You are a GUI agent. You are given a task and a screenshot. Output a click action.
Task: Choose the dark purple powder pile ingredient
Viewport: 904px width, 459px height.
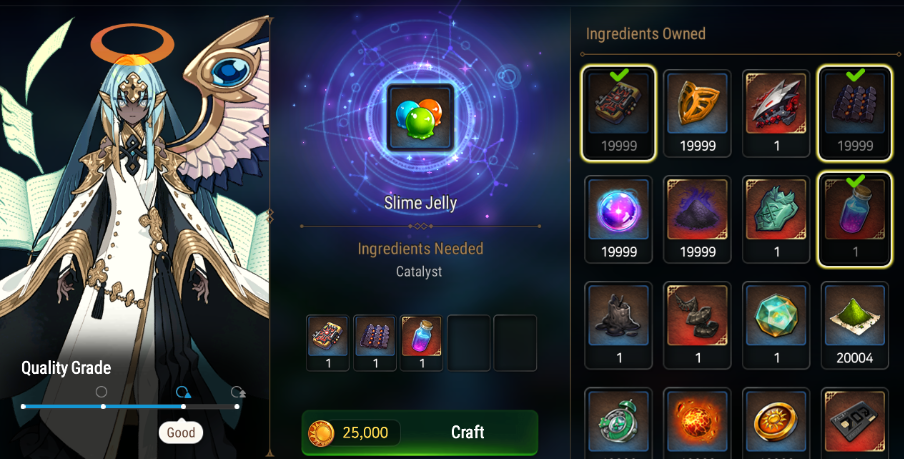click(x=697, y=220)
